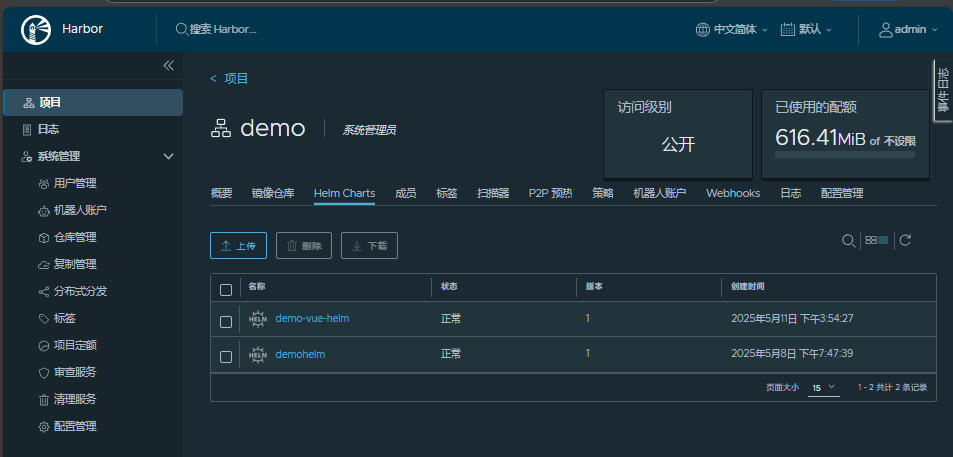Click the gear icon beside 配置管理 in sidebar
The width and height of the screenshot is (953, 457).
[x=44, y=427]
